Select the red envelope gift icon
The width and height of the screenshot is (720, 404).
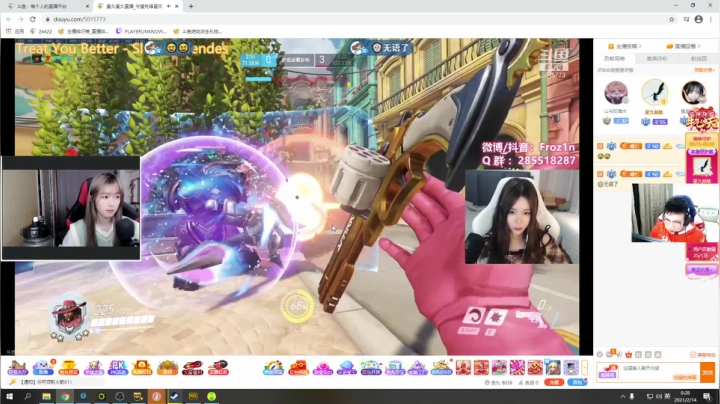298,367
